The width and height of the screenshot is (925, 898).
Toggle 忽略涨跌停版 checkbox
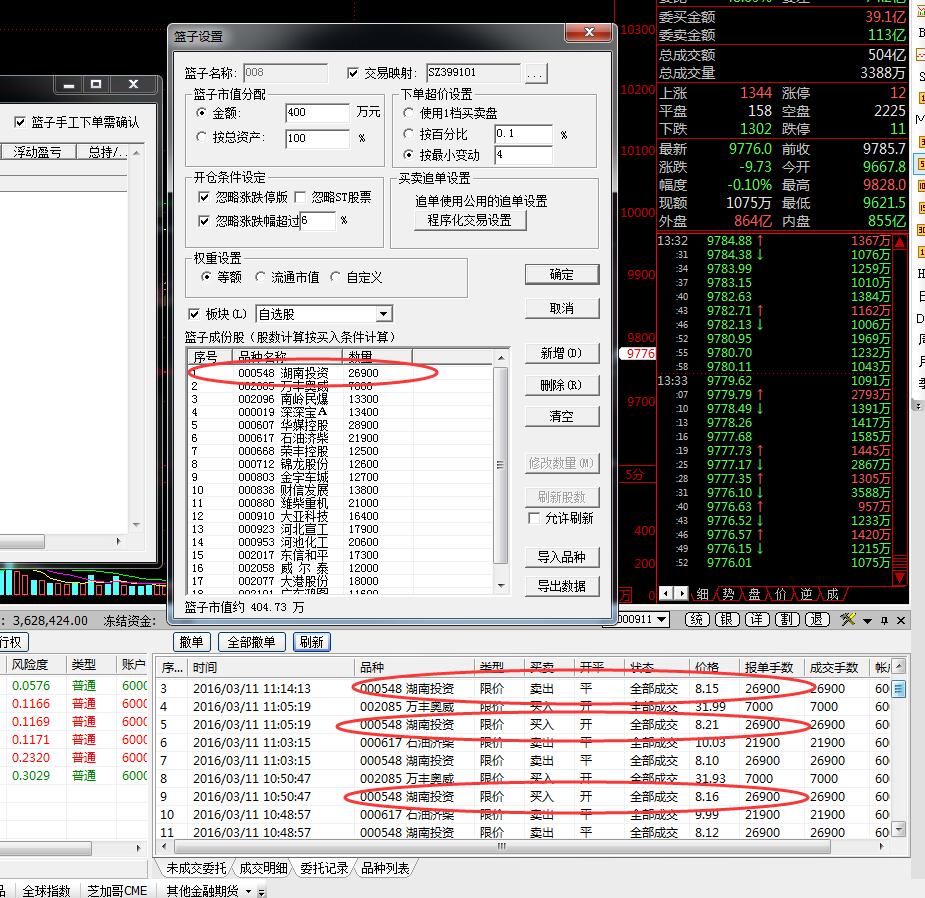(204, 197)
